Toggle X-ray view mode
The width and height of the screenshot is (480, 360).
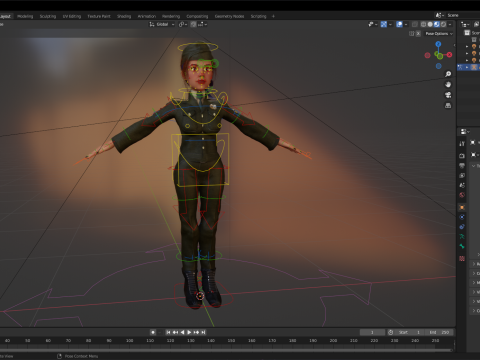coord(415,24)
